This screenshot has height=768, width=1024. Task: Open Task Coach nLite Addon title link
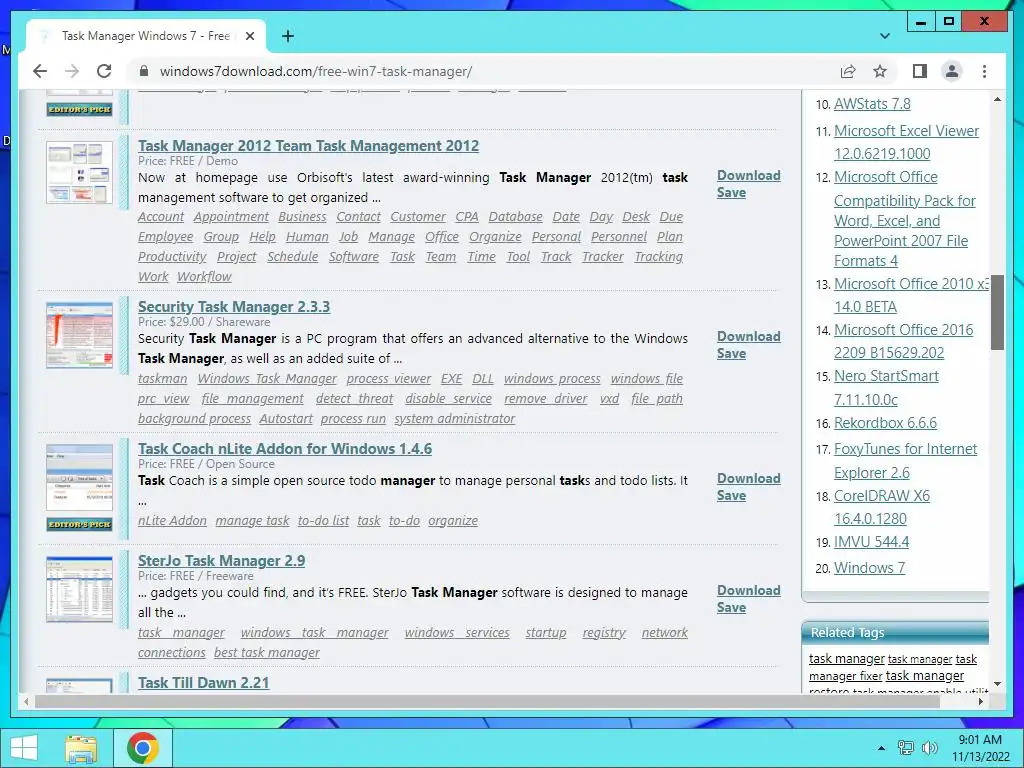(x=285, y=449)
